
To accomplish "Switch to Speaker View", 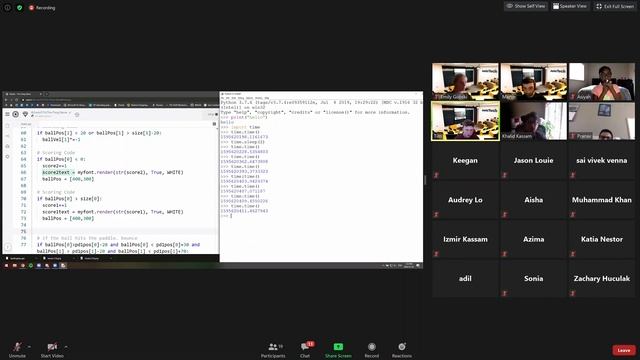I will [x=570, y=6].
